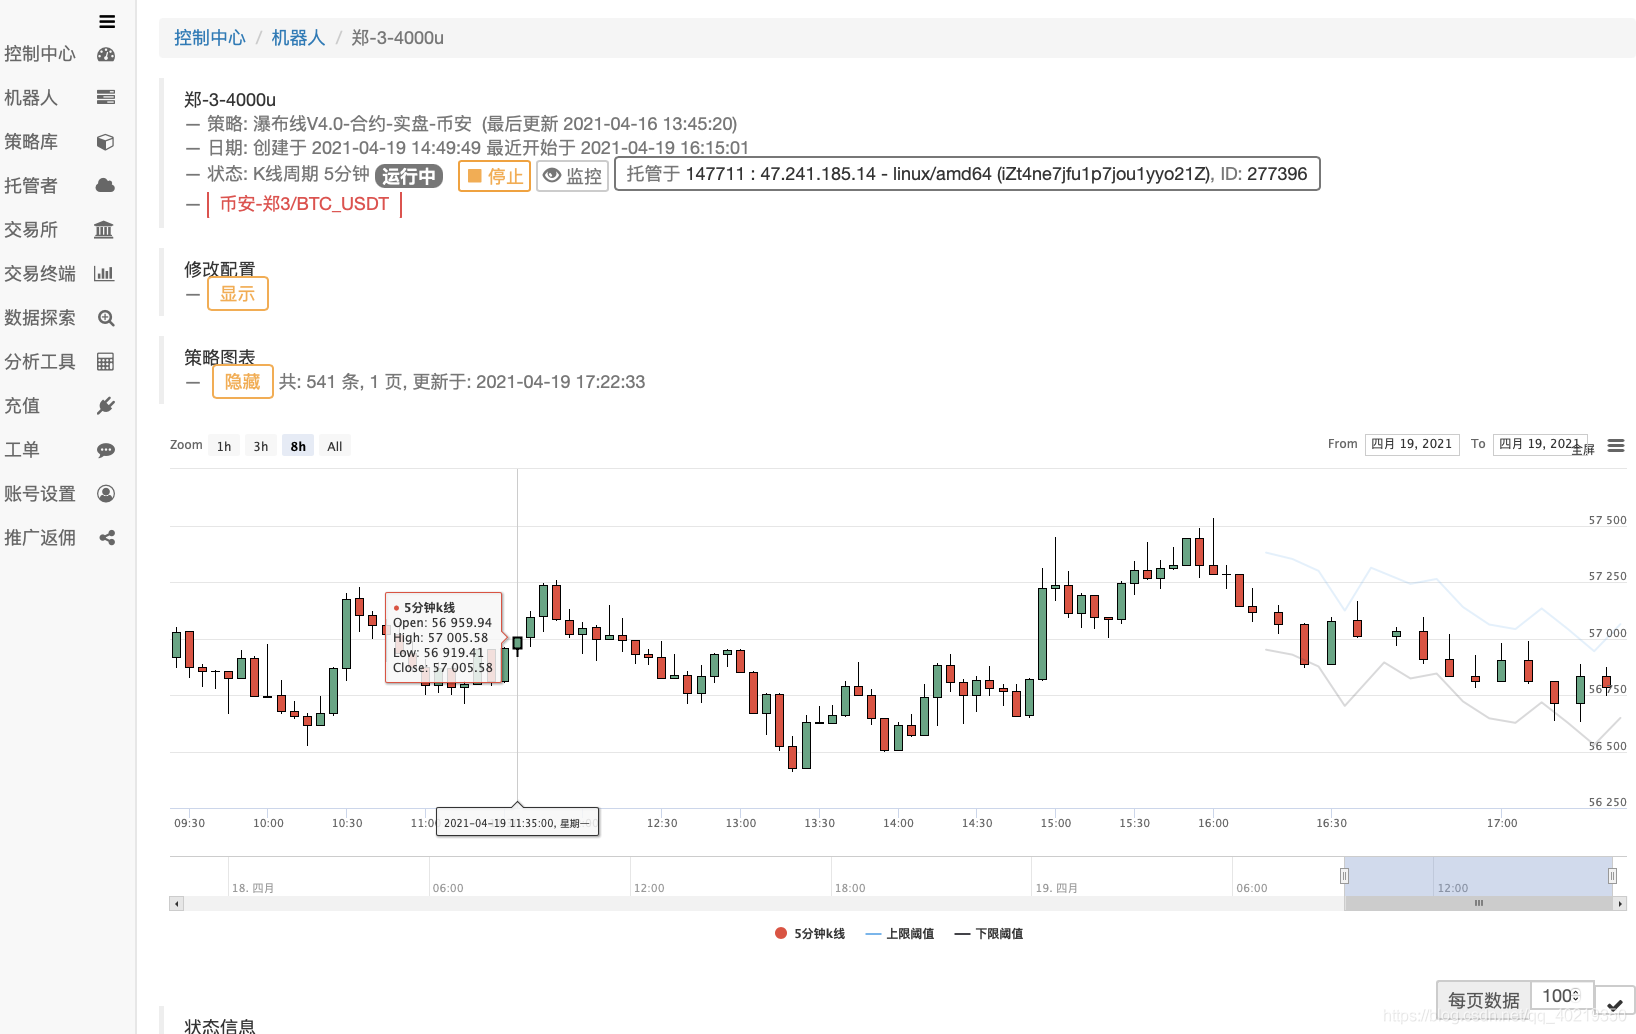The image size is (1636, 1034).
Task: Open 分析工具 calculator icon
Action: click(105, 362)
